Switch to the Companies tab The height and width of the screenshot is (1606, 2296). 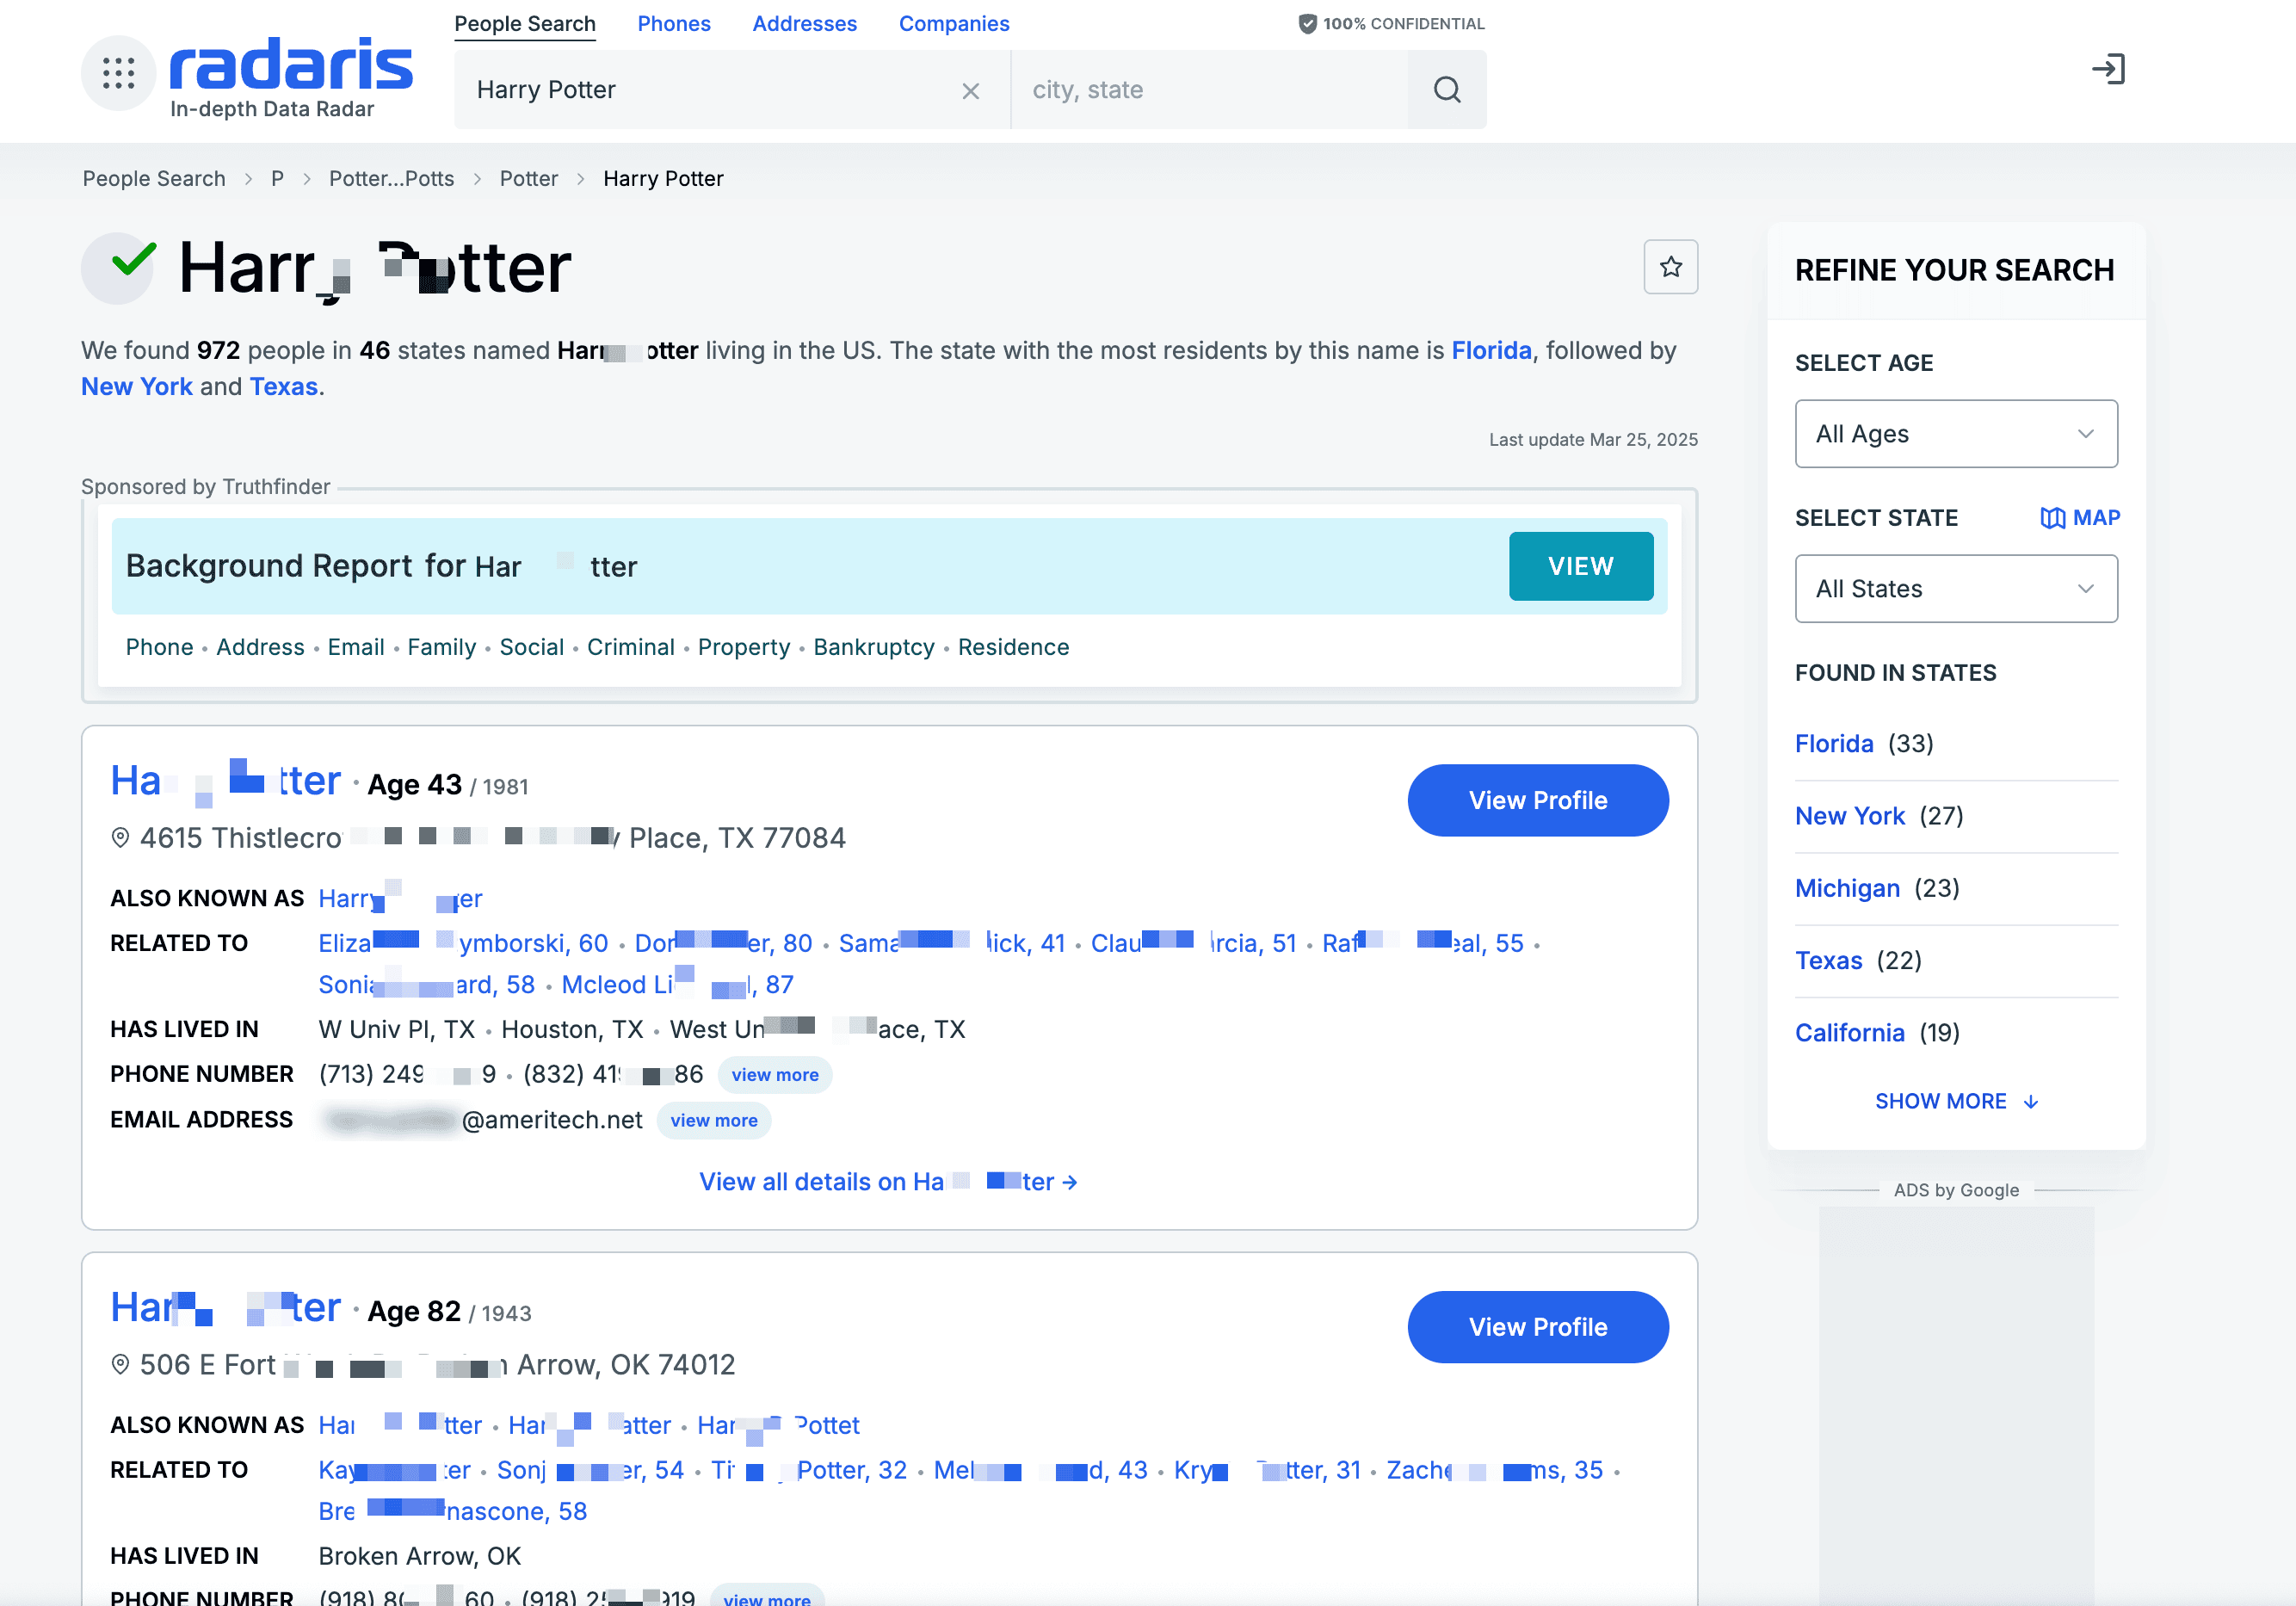pos(953,23)
